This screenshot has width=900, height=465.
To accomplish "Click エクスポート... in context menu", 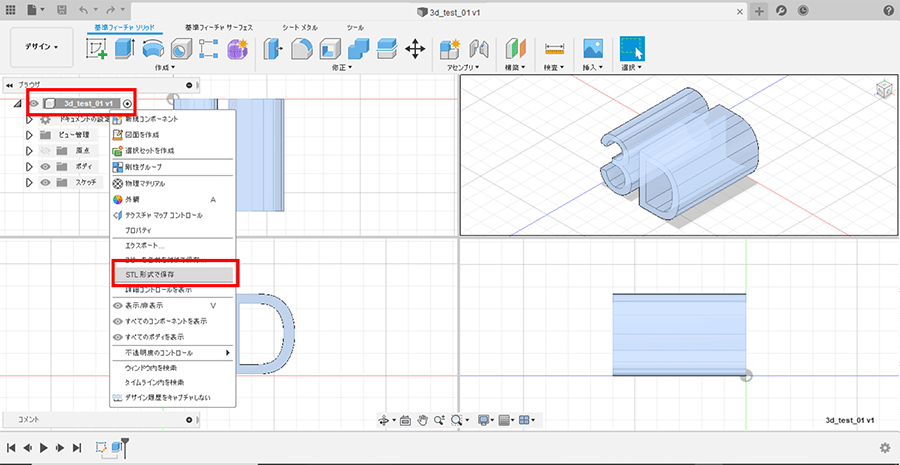I will point(145,245).
